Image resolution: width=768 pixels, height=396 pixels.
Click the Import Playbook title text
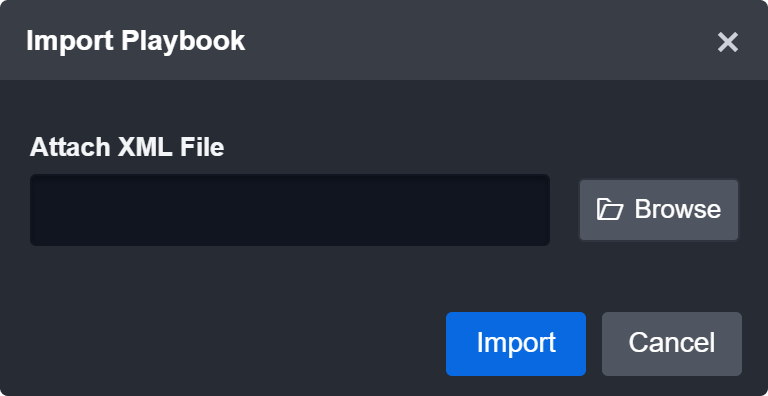[x=136, y=40]
